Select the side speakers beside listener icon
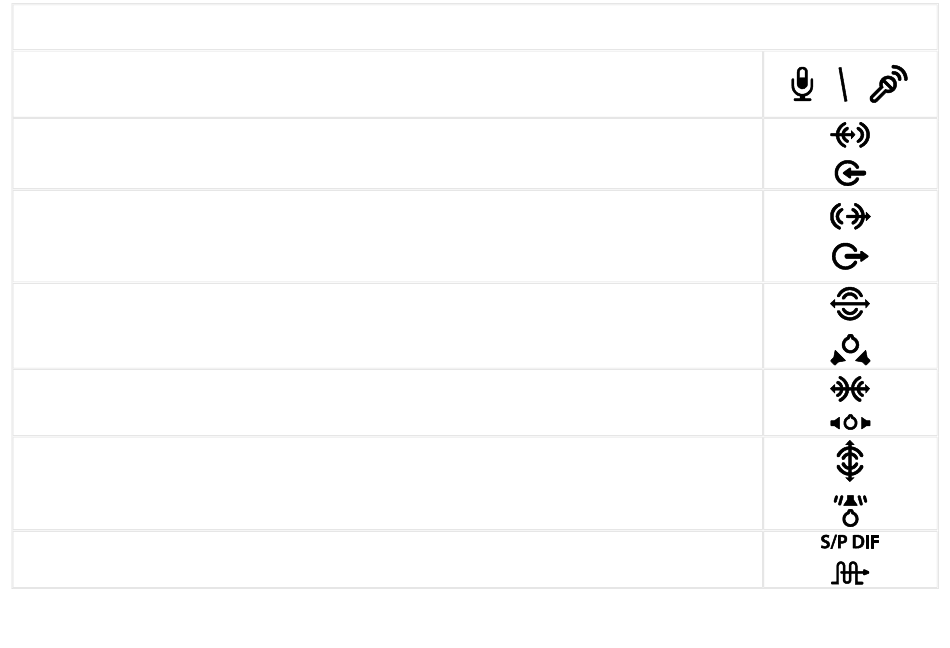The width and height of the screenshot is (950, 648). click(850, 423)
